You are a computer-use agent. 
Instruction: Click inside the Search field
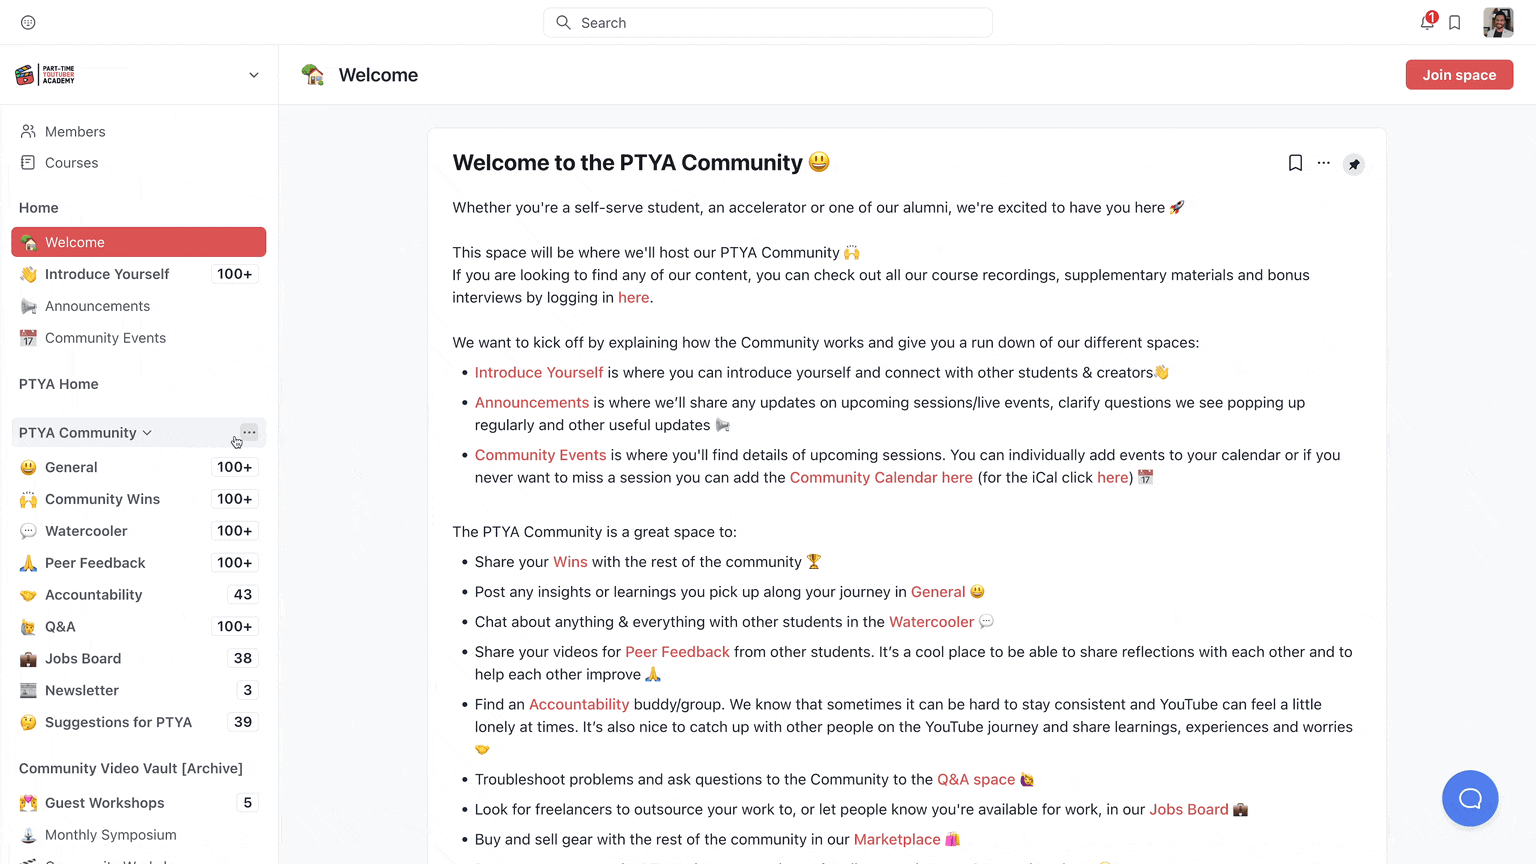[767, 22]
